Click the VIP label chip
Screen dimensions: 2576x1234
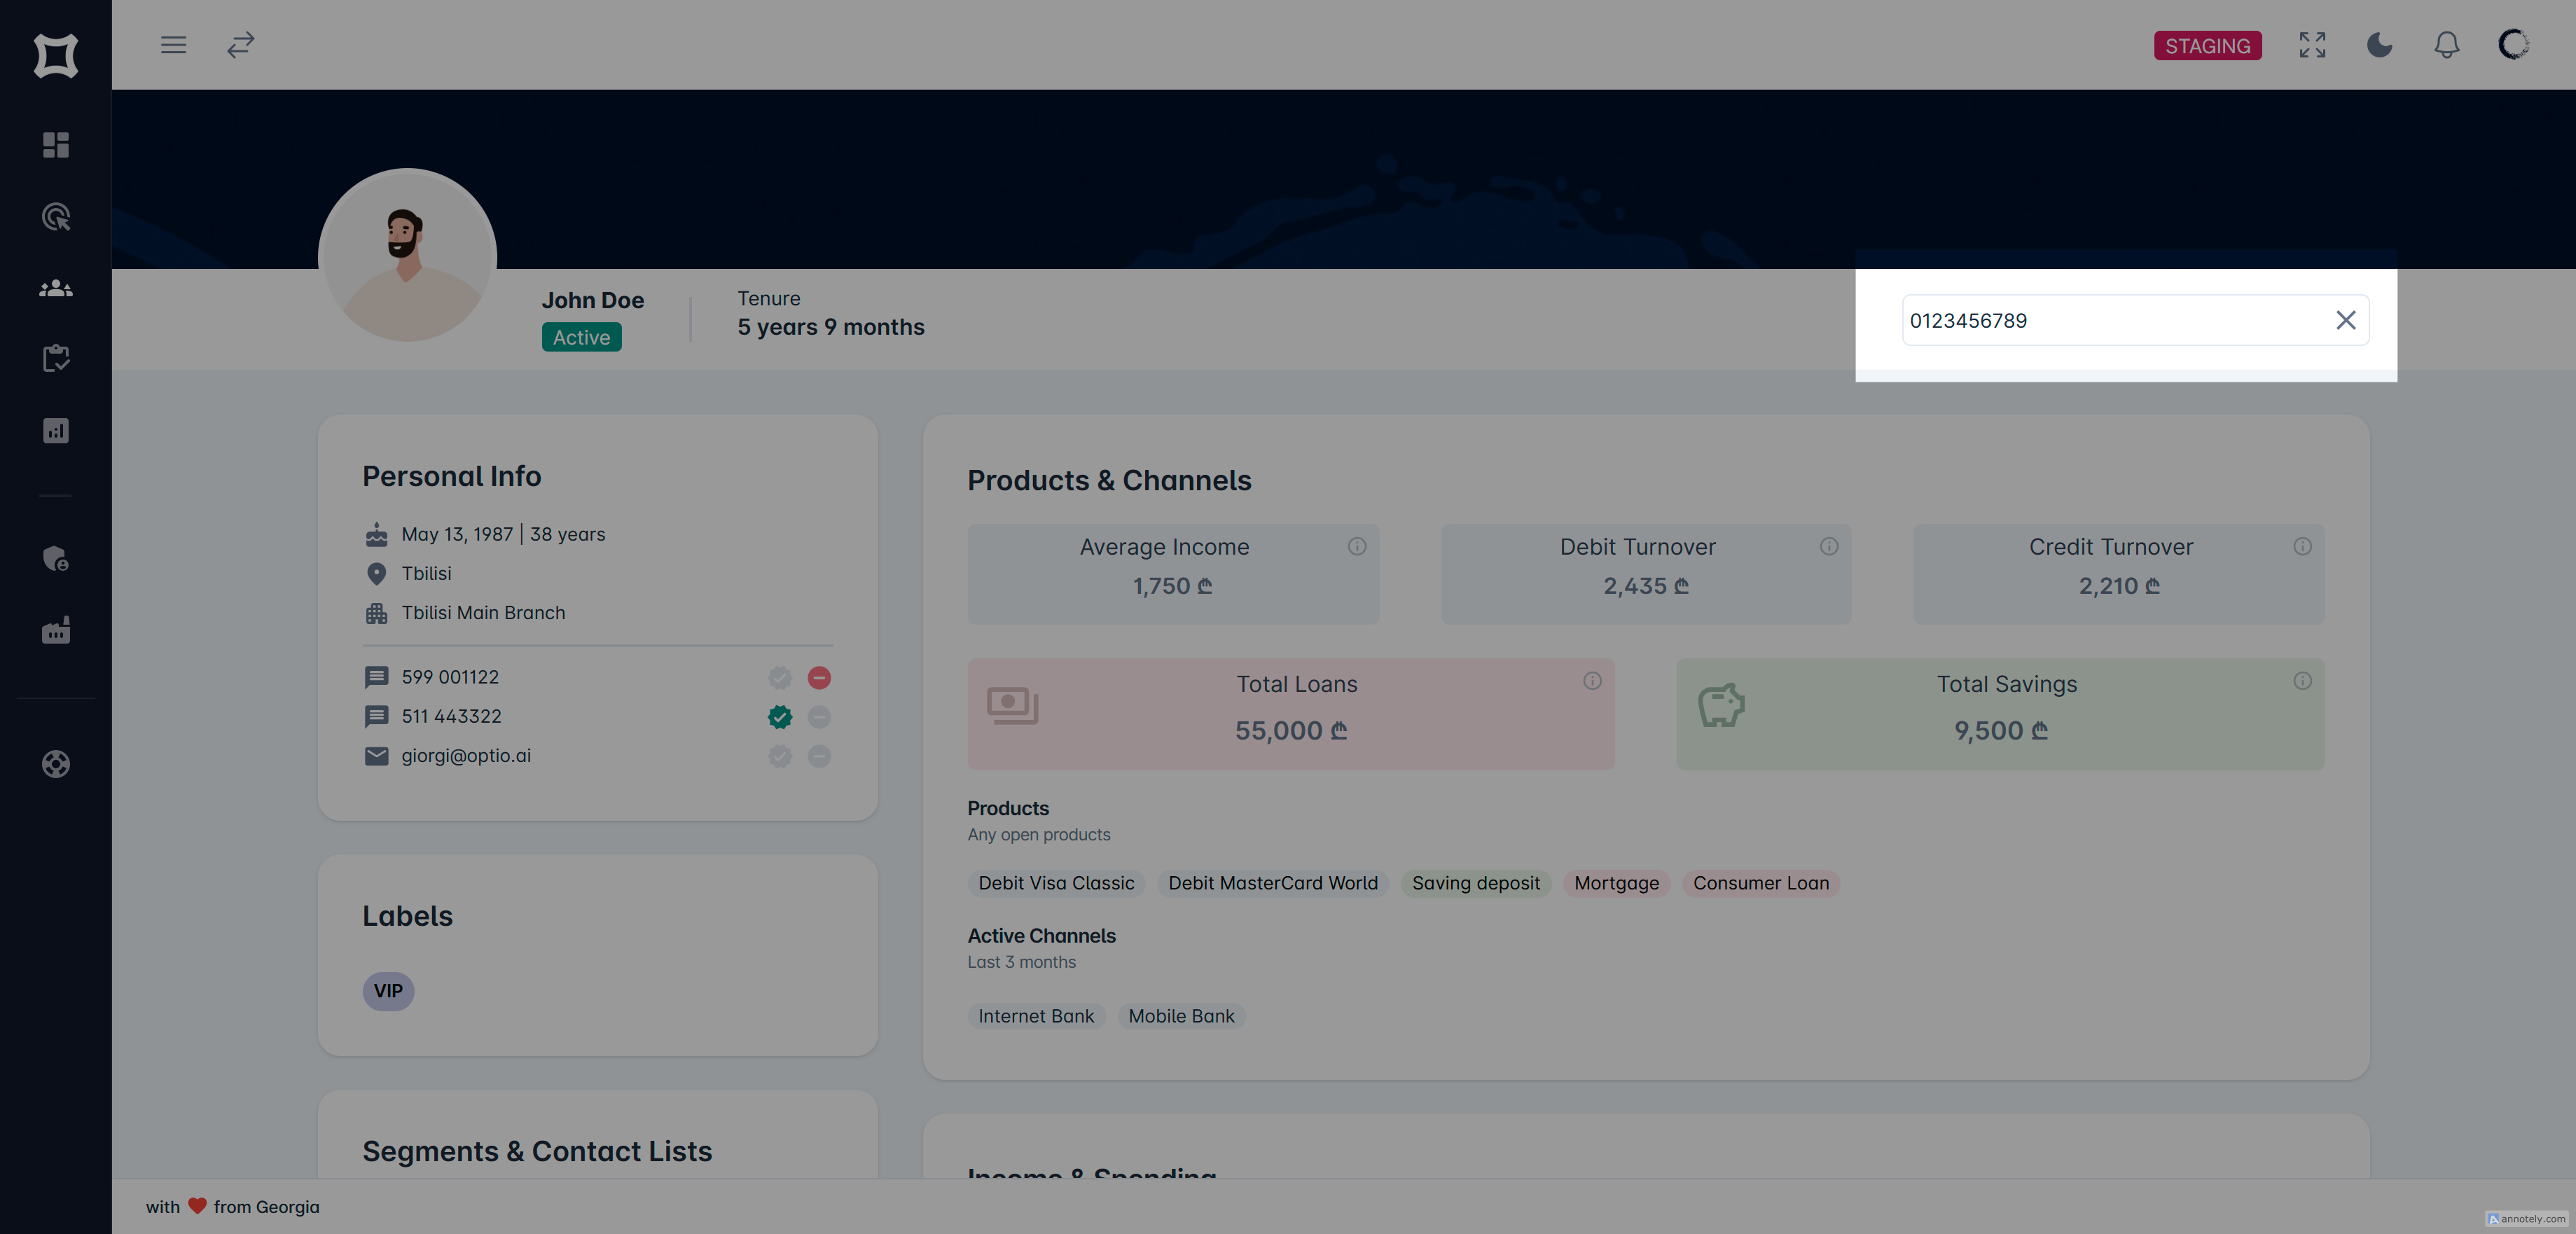click(388, 991)
